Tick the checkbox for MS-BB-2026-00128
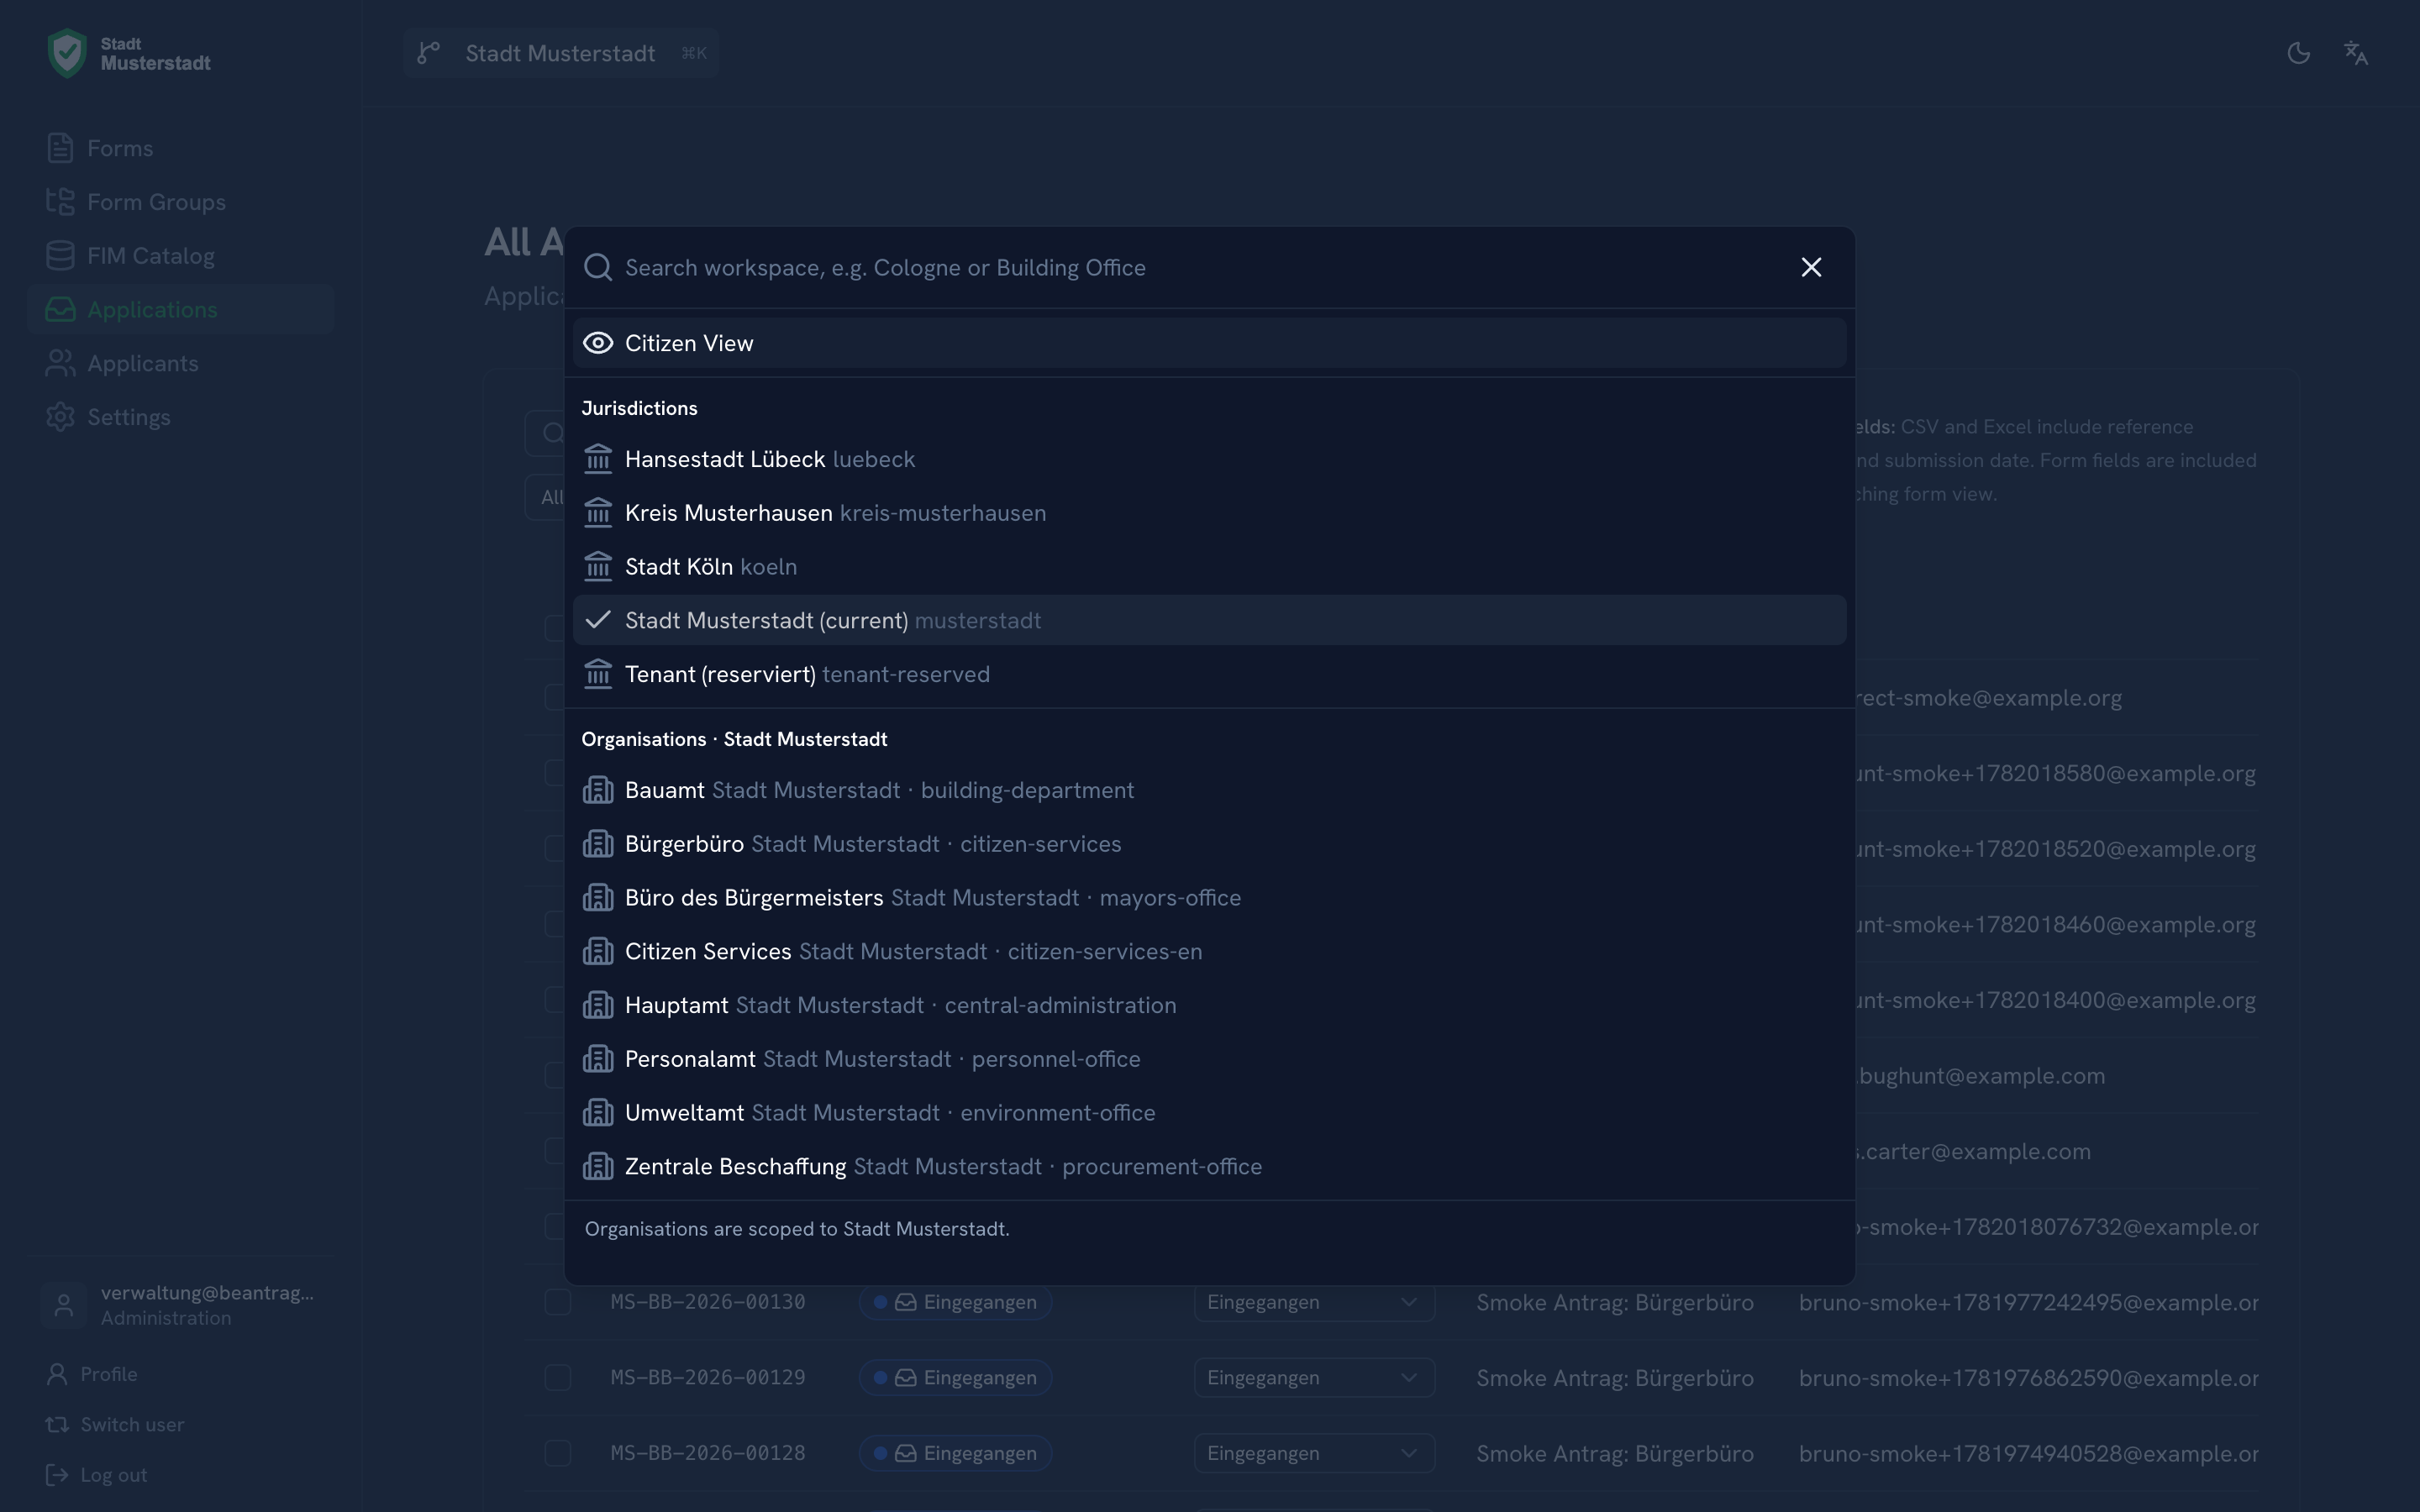The width and height of the screenshot is (2420, 1512). point(558,1453)
